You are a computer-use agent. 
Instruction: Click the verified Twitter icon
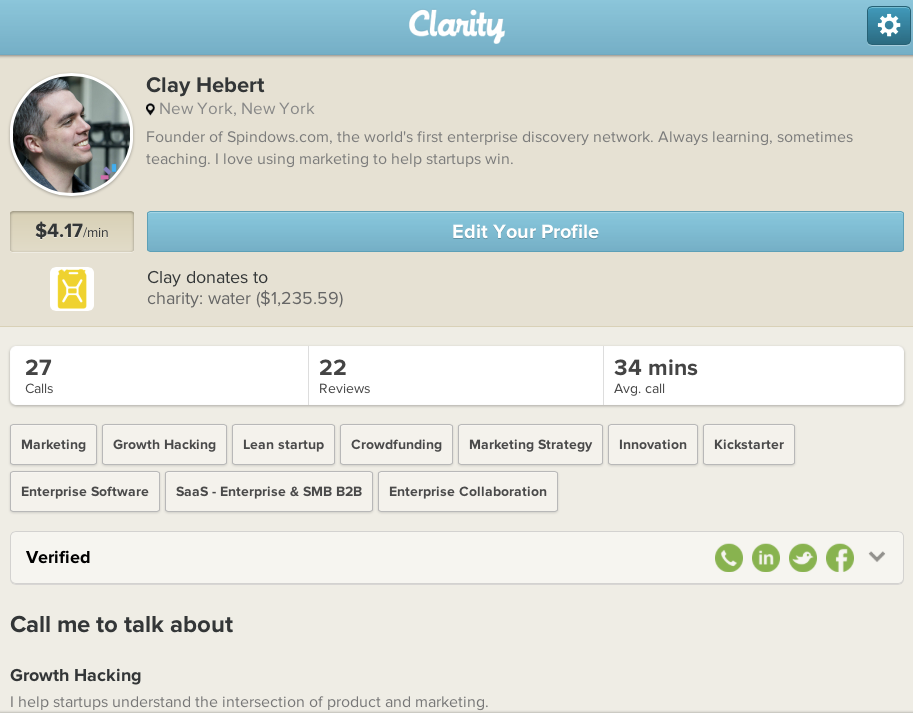pyautogui.click(x=803, y=558)
